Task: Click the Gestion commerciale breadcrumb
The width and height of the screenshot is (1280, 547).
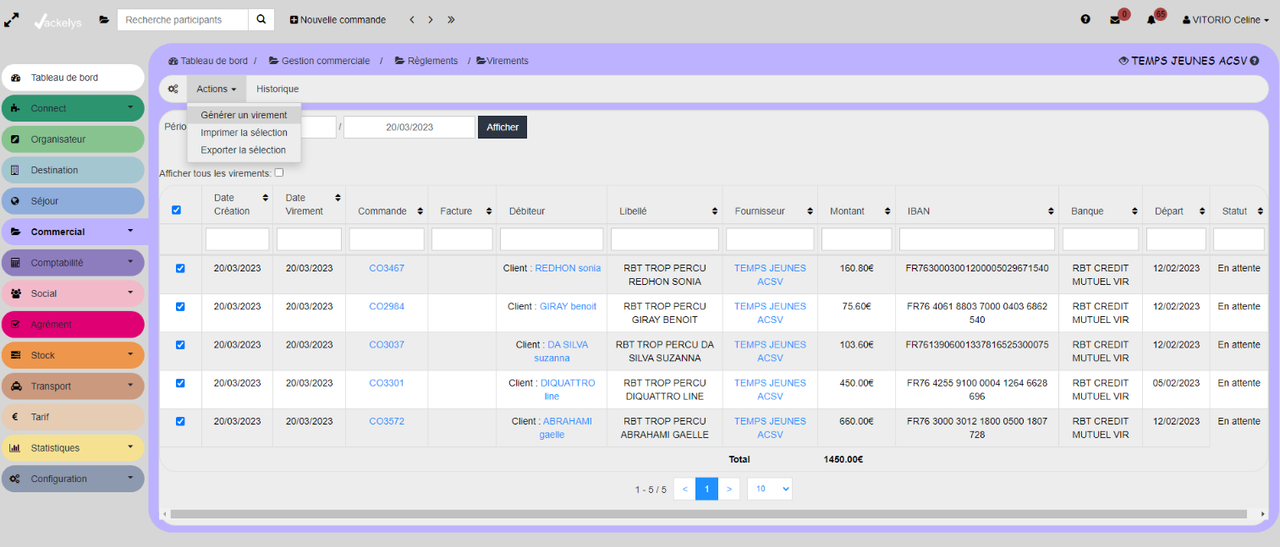Action: (319, 61)
